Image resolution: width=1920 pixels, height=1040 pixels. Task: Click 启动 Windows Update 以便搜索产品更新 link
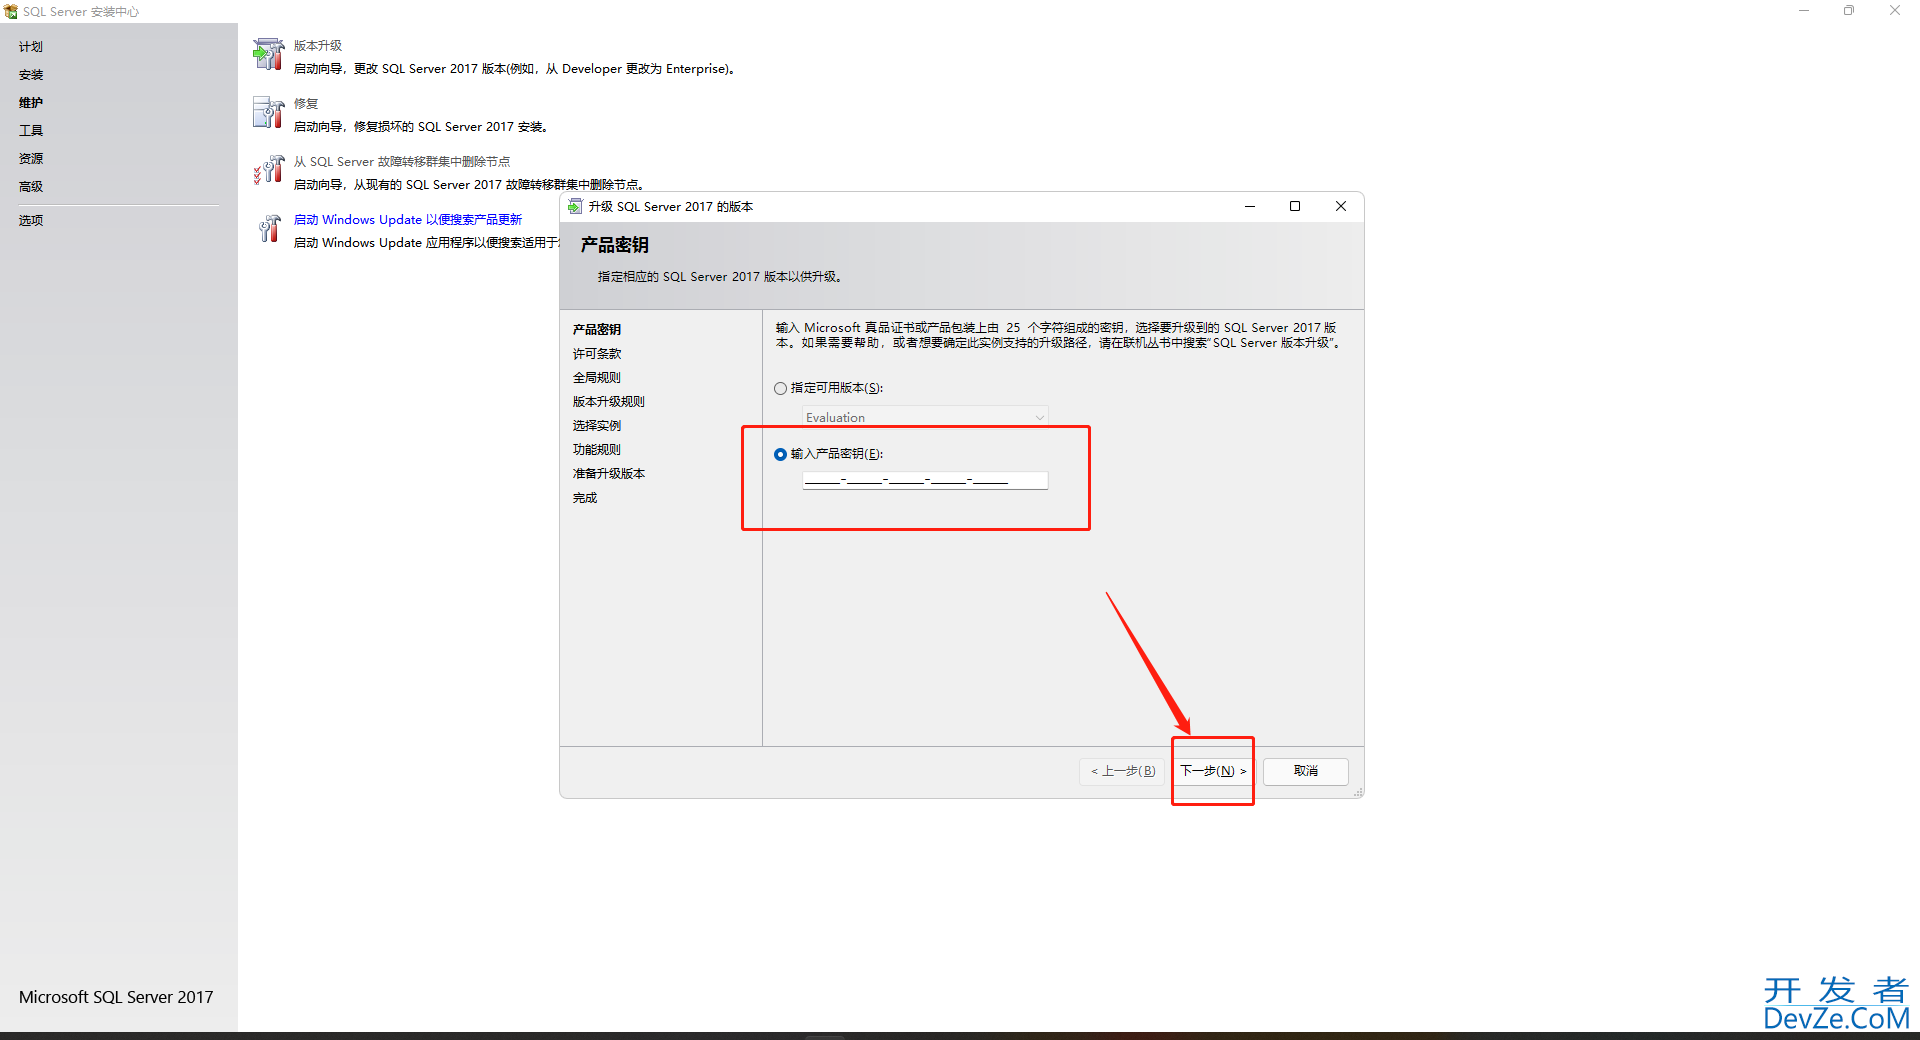[x=408, y=220]
